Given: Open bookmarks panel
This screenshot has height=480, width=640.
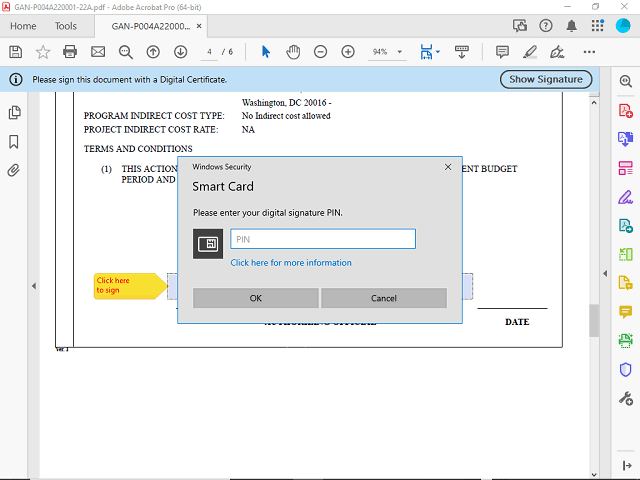Looking at the screenshot, I should (14, 142).
